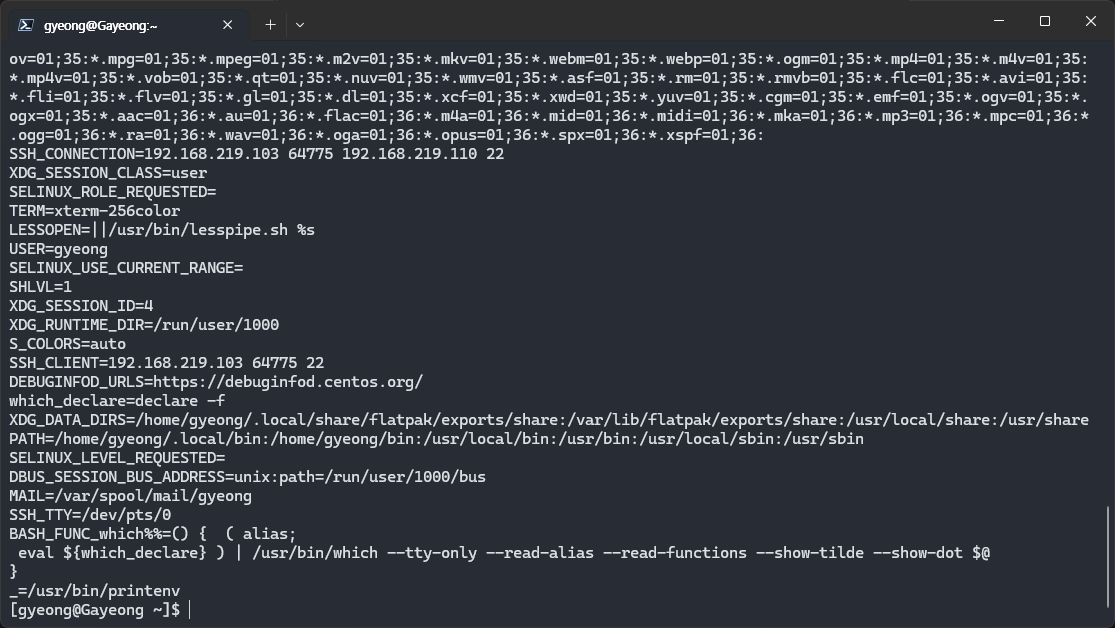
Task: Click the PowerShell icon on the terminal tab
Action: pos(26,25)
